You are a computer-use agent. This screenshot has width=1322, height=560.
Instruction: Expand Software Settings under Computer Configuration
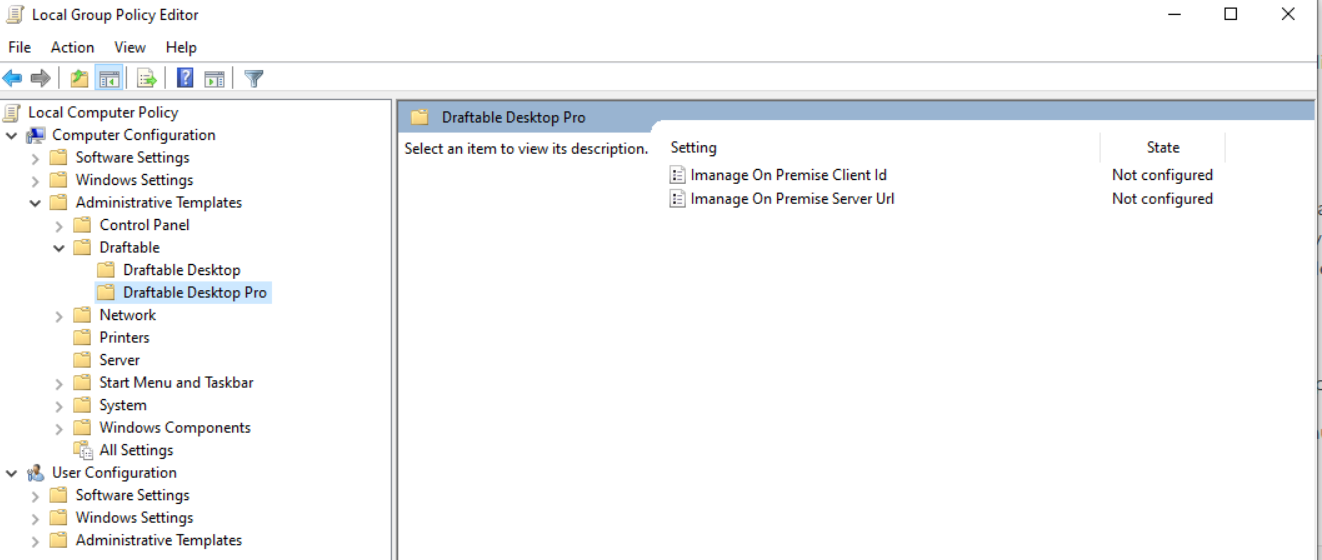36,158
